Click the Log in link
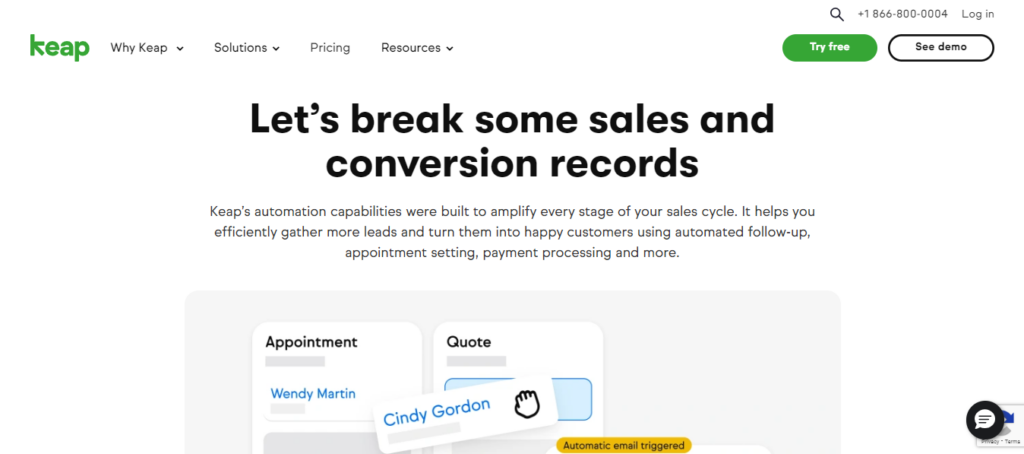The height and width of the screenshot is (454, 1024). click(x=977, y=14)
